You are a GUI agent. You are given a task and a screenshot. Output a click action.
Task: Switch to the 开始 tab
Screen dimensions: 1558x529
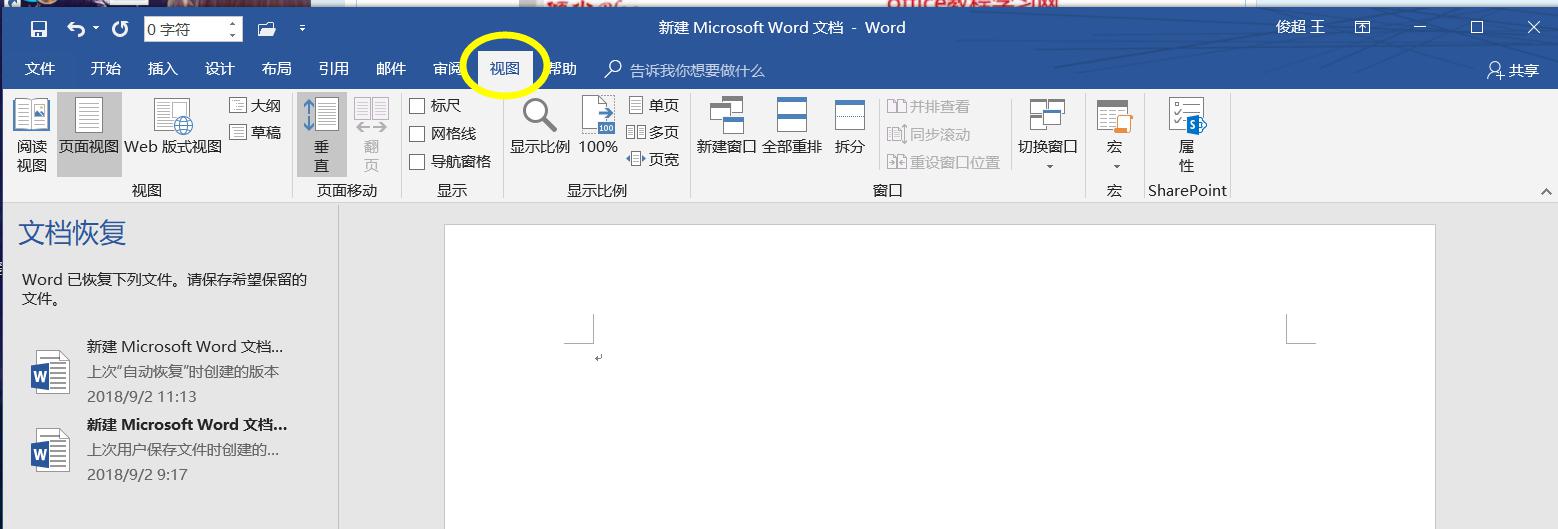tap(106, 69)
